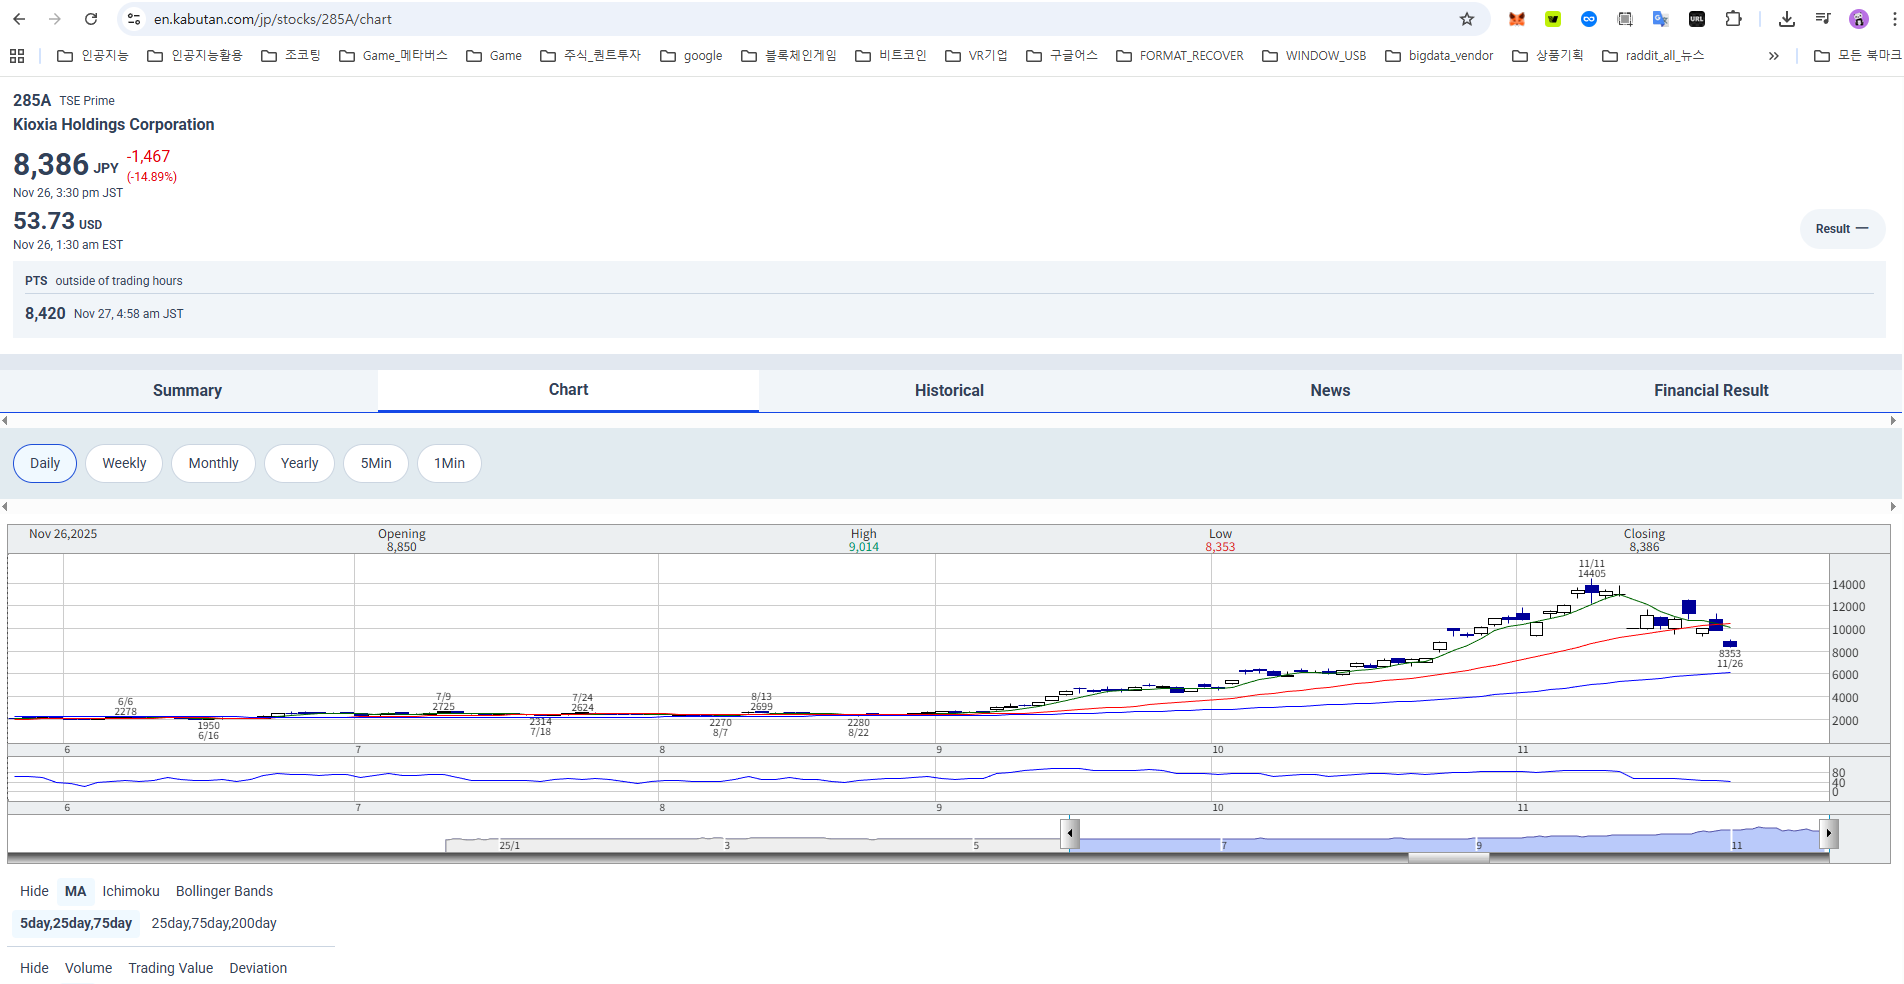Open the 상품기획 bookmark folder
This screenshot has width=1904, height=984.
[x=1548, y=56]
